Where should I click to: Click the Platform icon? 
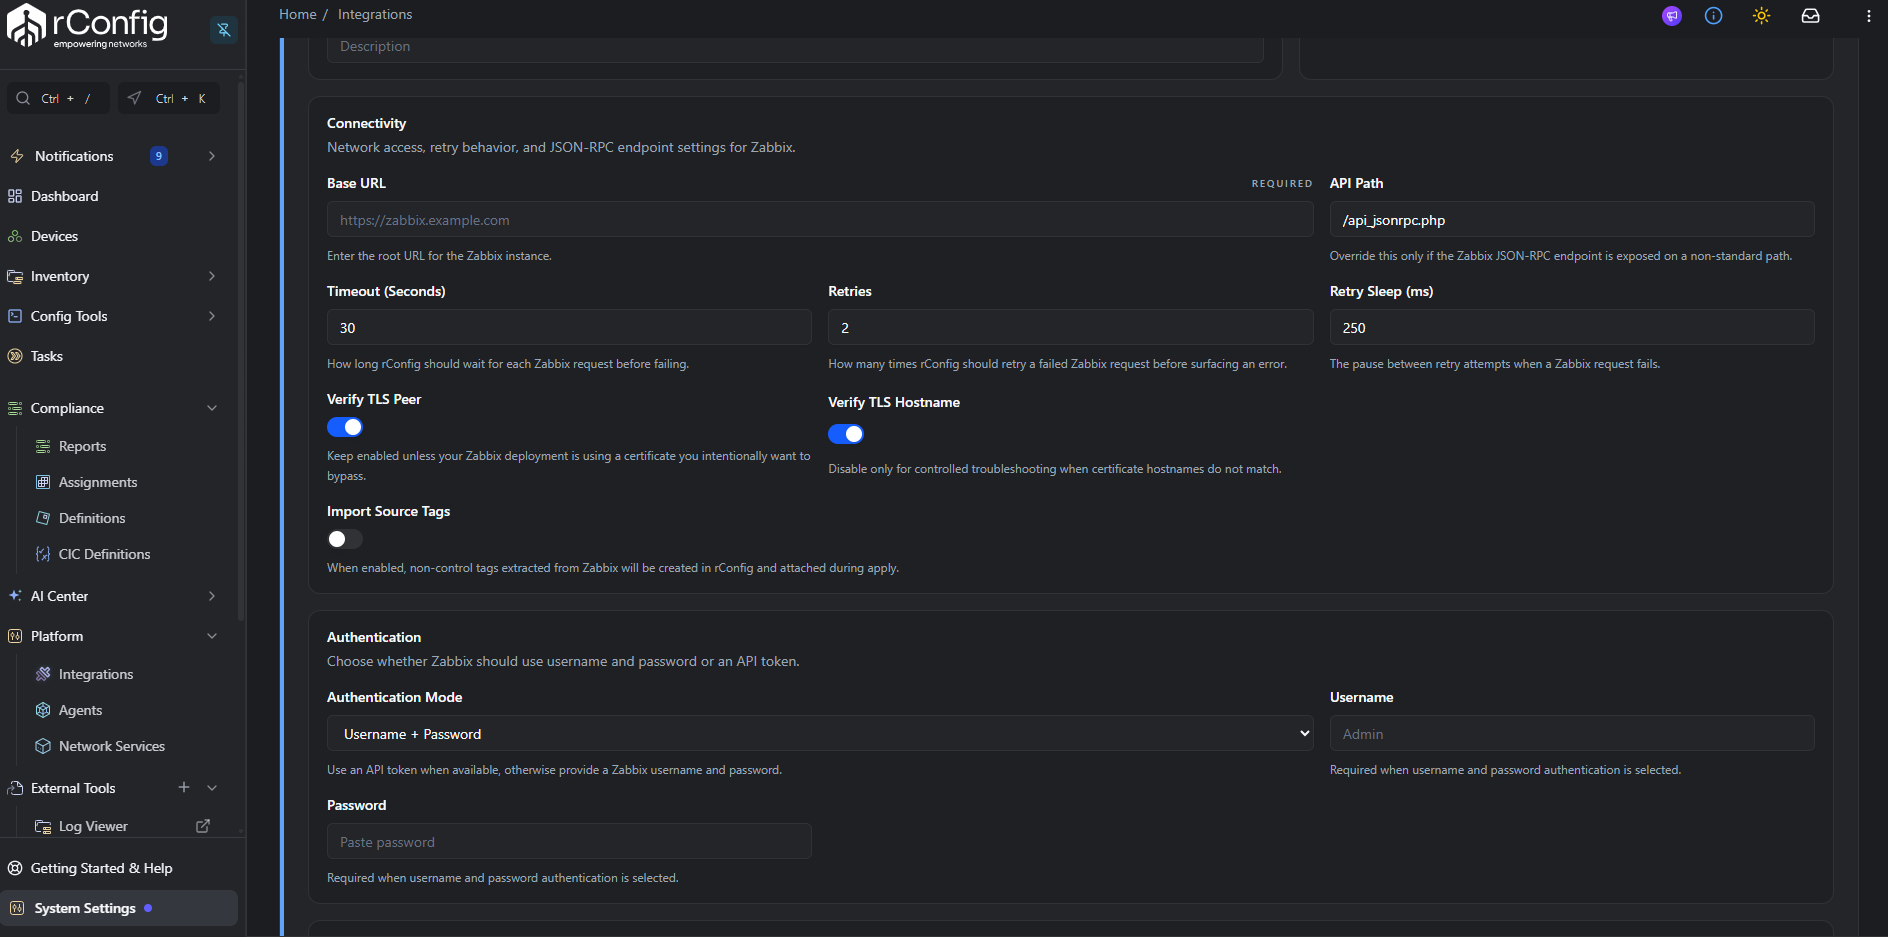coord(15,636)
